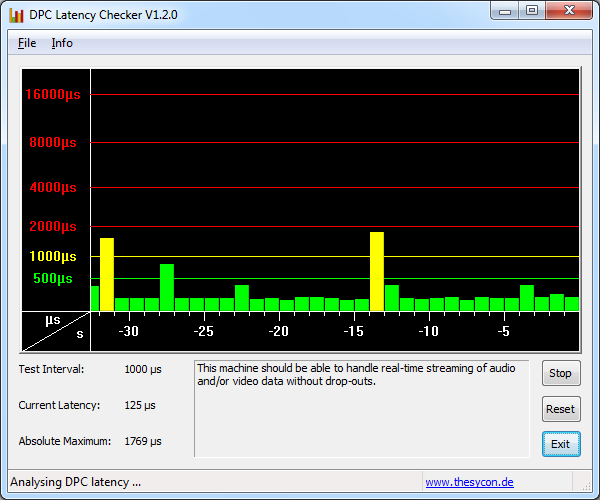The image size is (600, 500).
Task: Click the status bar resize grip
Action: 586,485
